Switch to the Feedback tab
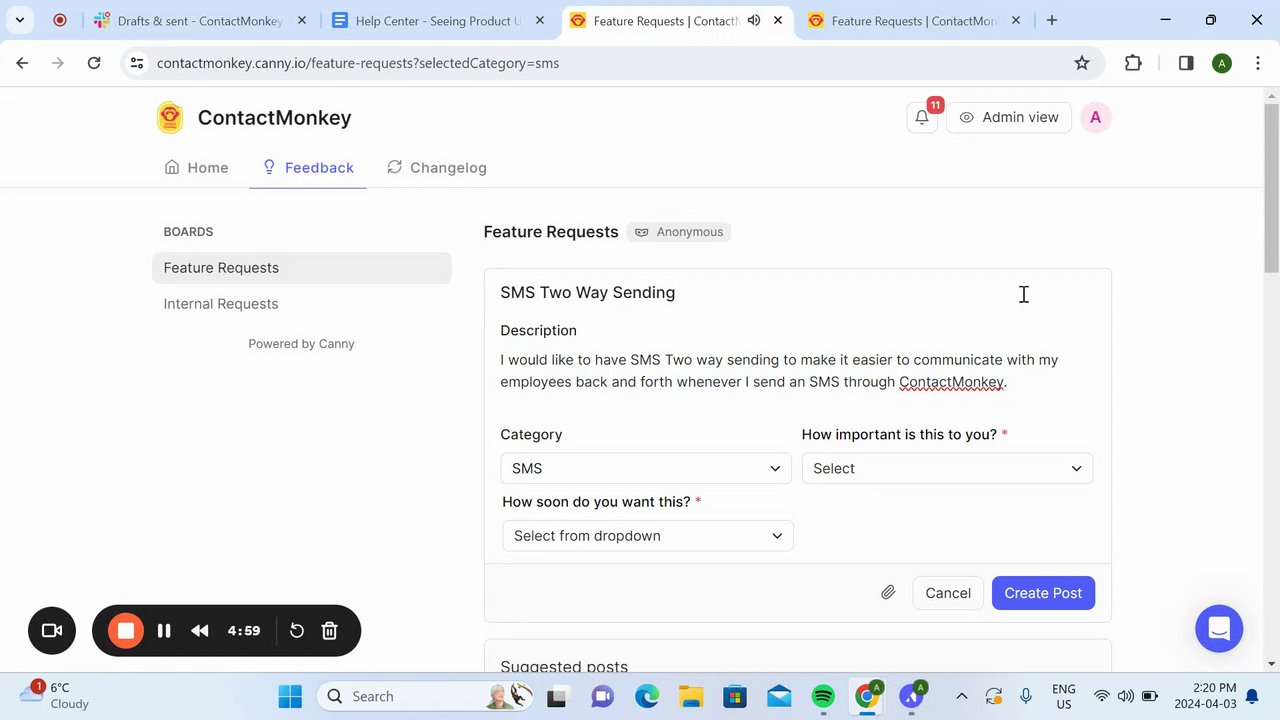 coord(308,167)
